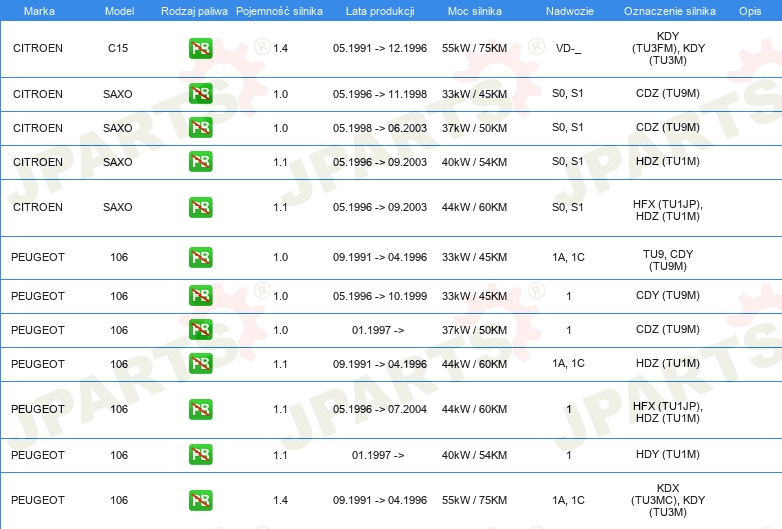Select the Citroen Saxo 40kW / 54KM power cell
Image resolution: width=782 pixels, height=529 pixels.
[x=474, y=162]
